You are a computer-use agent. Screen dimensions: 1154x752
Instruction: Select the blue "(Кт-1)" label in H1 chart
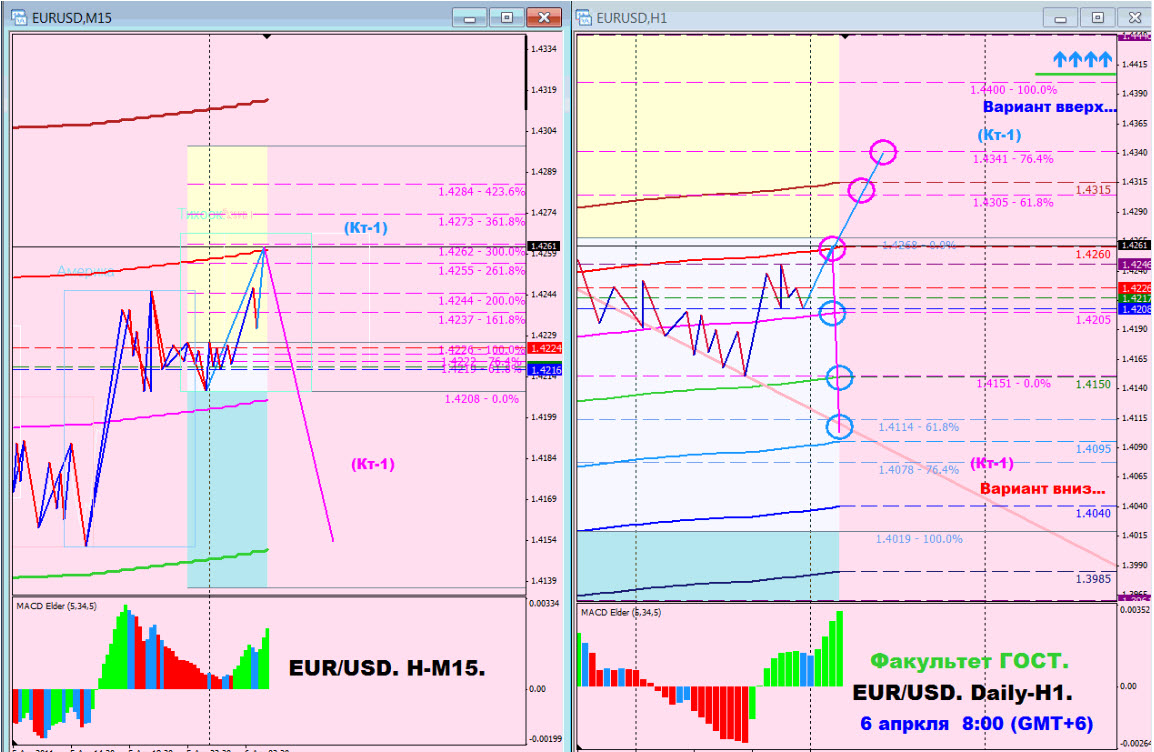pos(999,135)
